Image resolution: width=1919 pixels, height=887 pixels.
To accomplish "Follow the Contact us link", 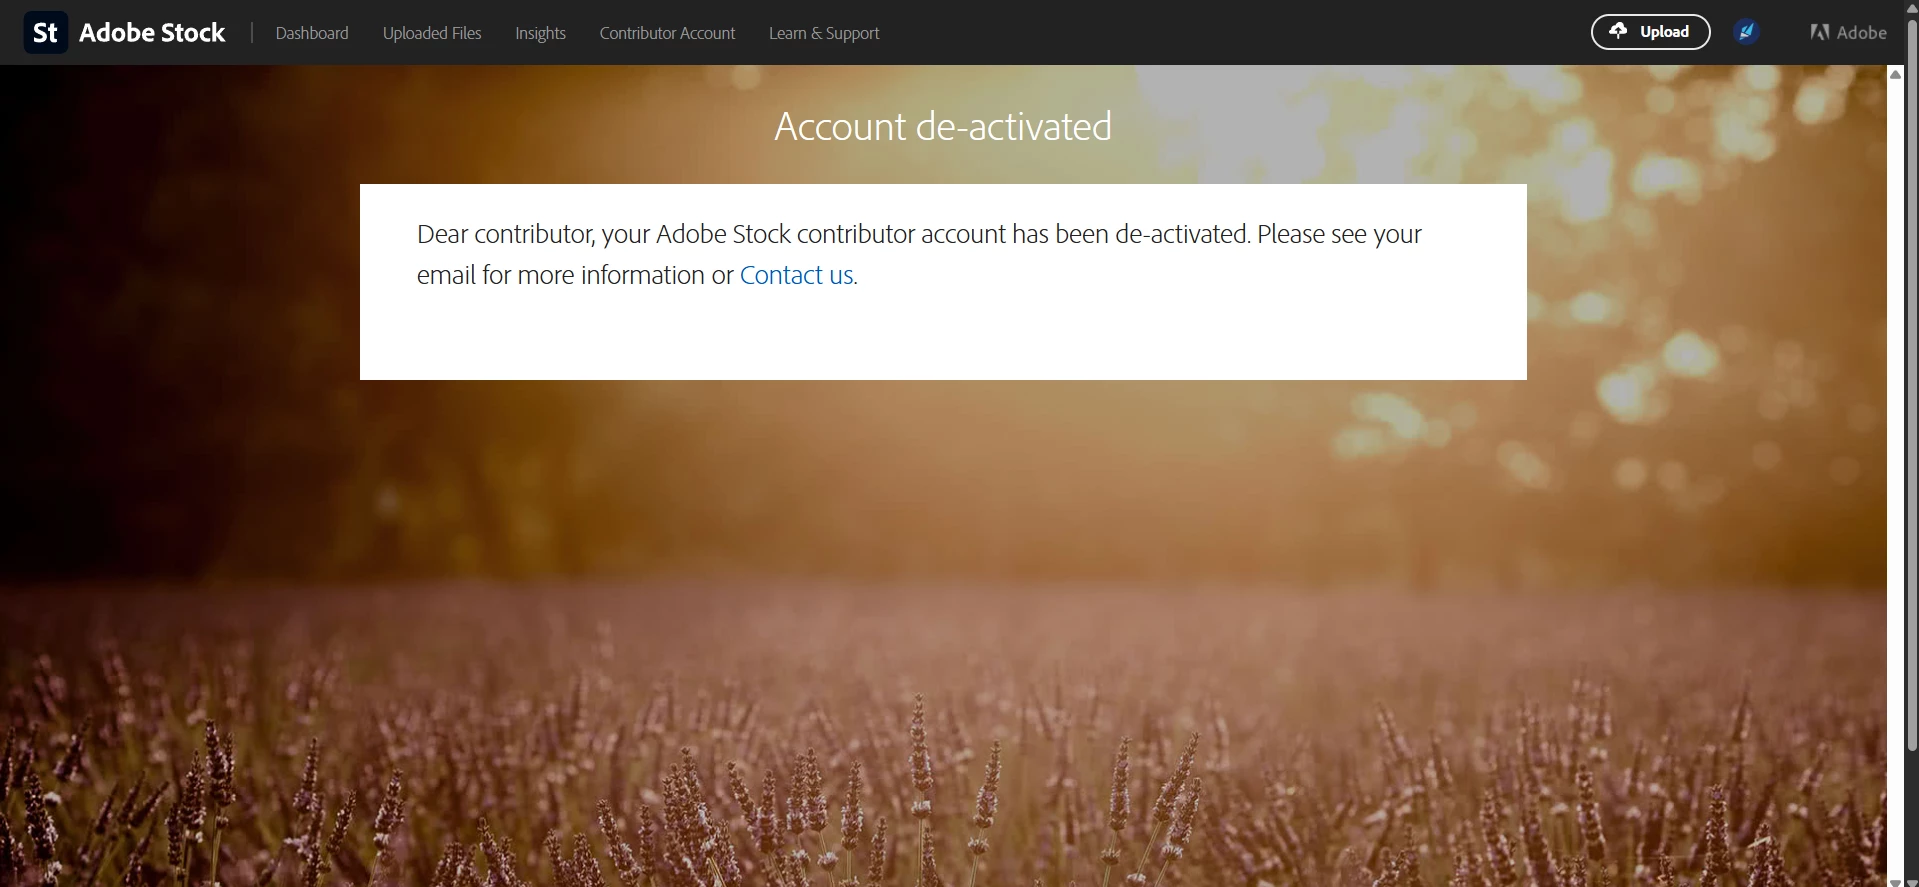I will click(x=797, y=275).
